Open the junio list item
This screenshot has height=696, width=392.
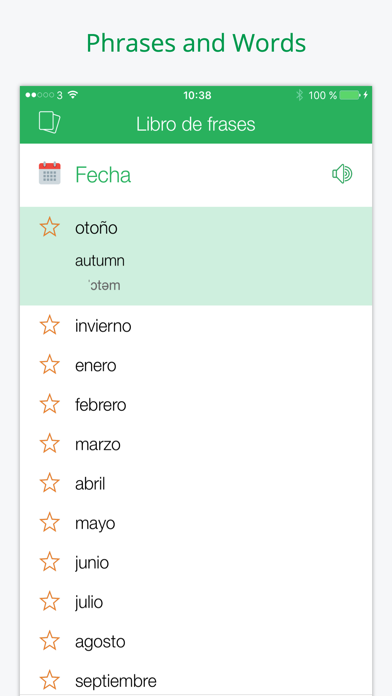pyautogui.click(x=196, y=562)
